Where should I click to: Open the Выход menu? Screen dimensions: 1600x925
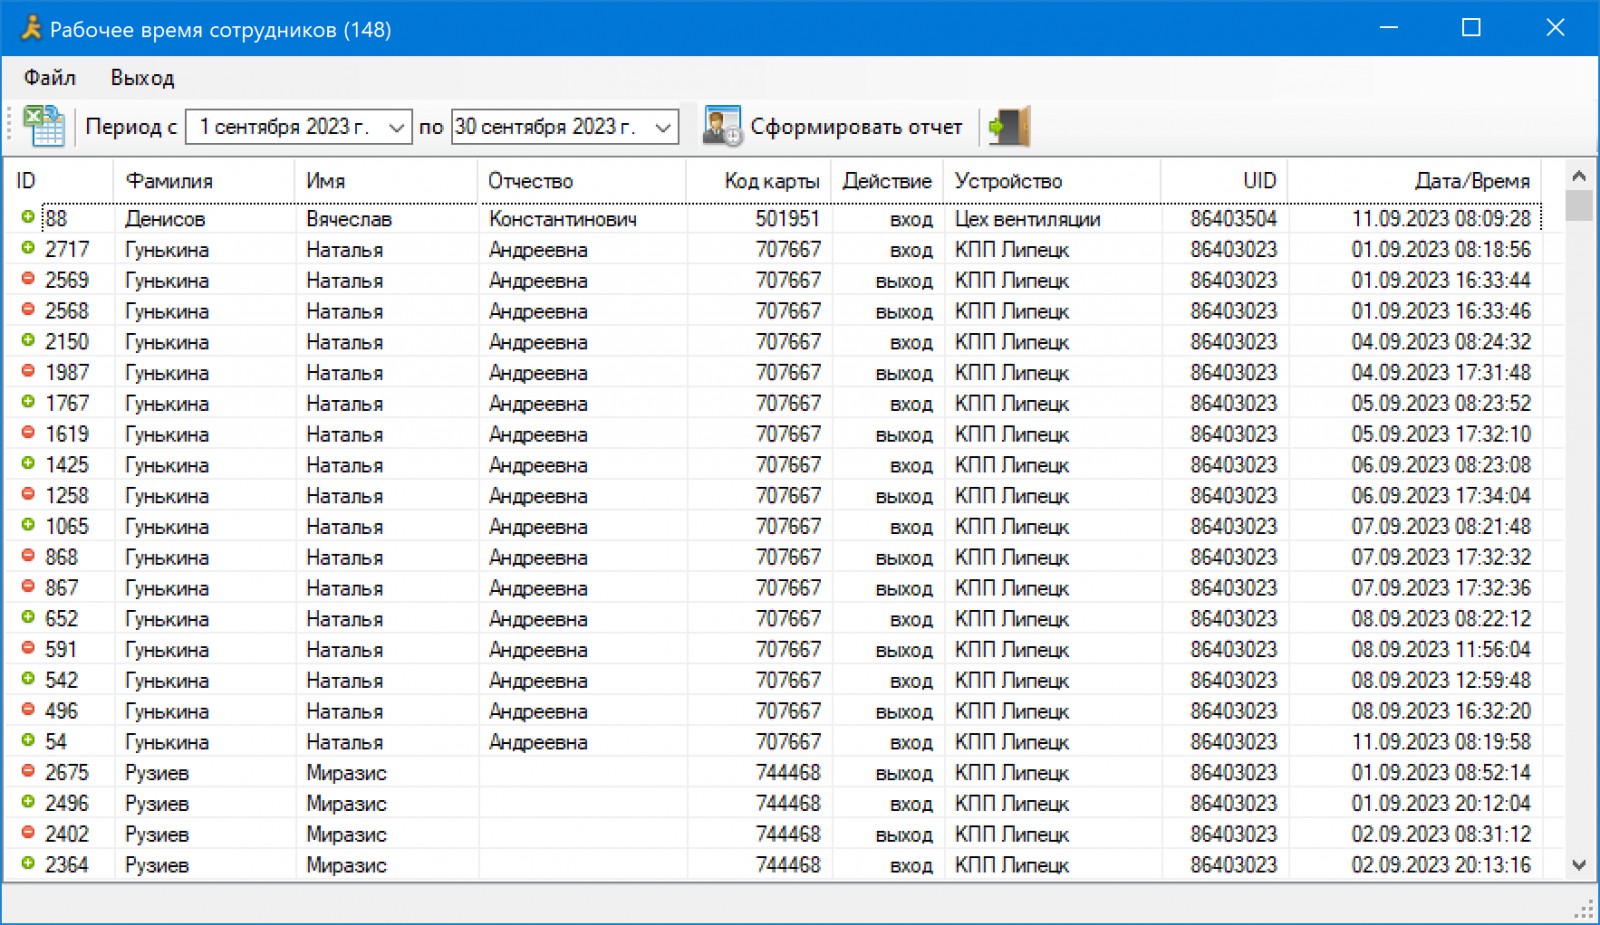(x=143, y=78)
